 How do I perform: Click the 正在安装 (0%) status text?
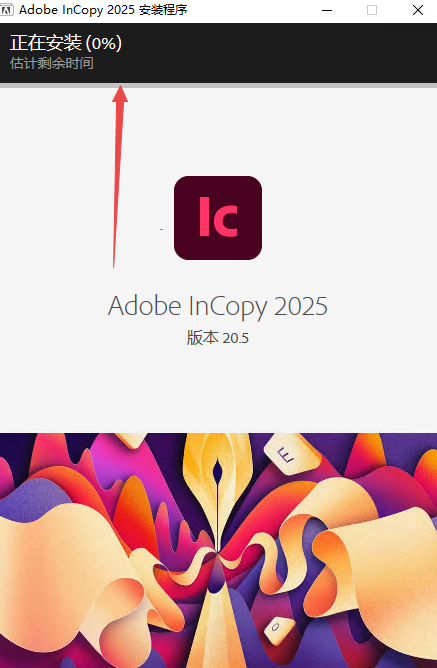66,43
